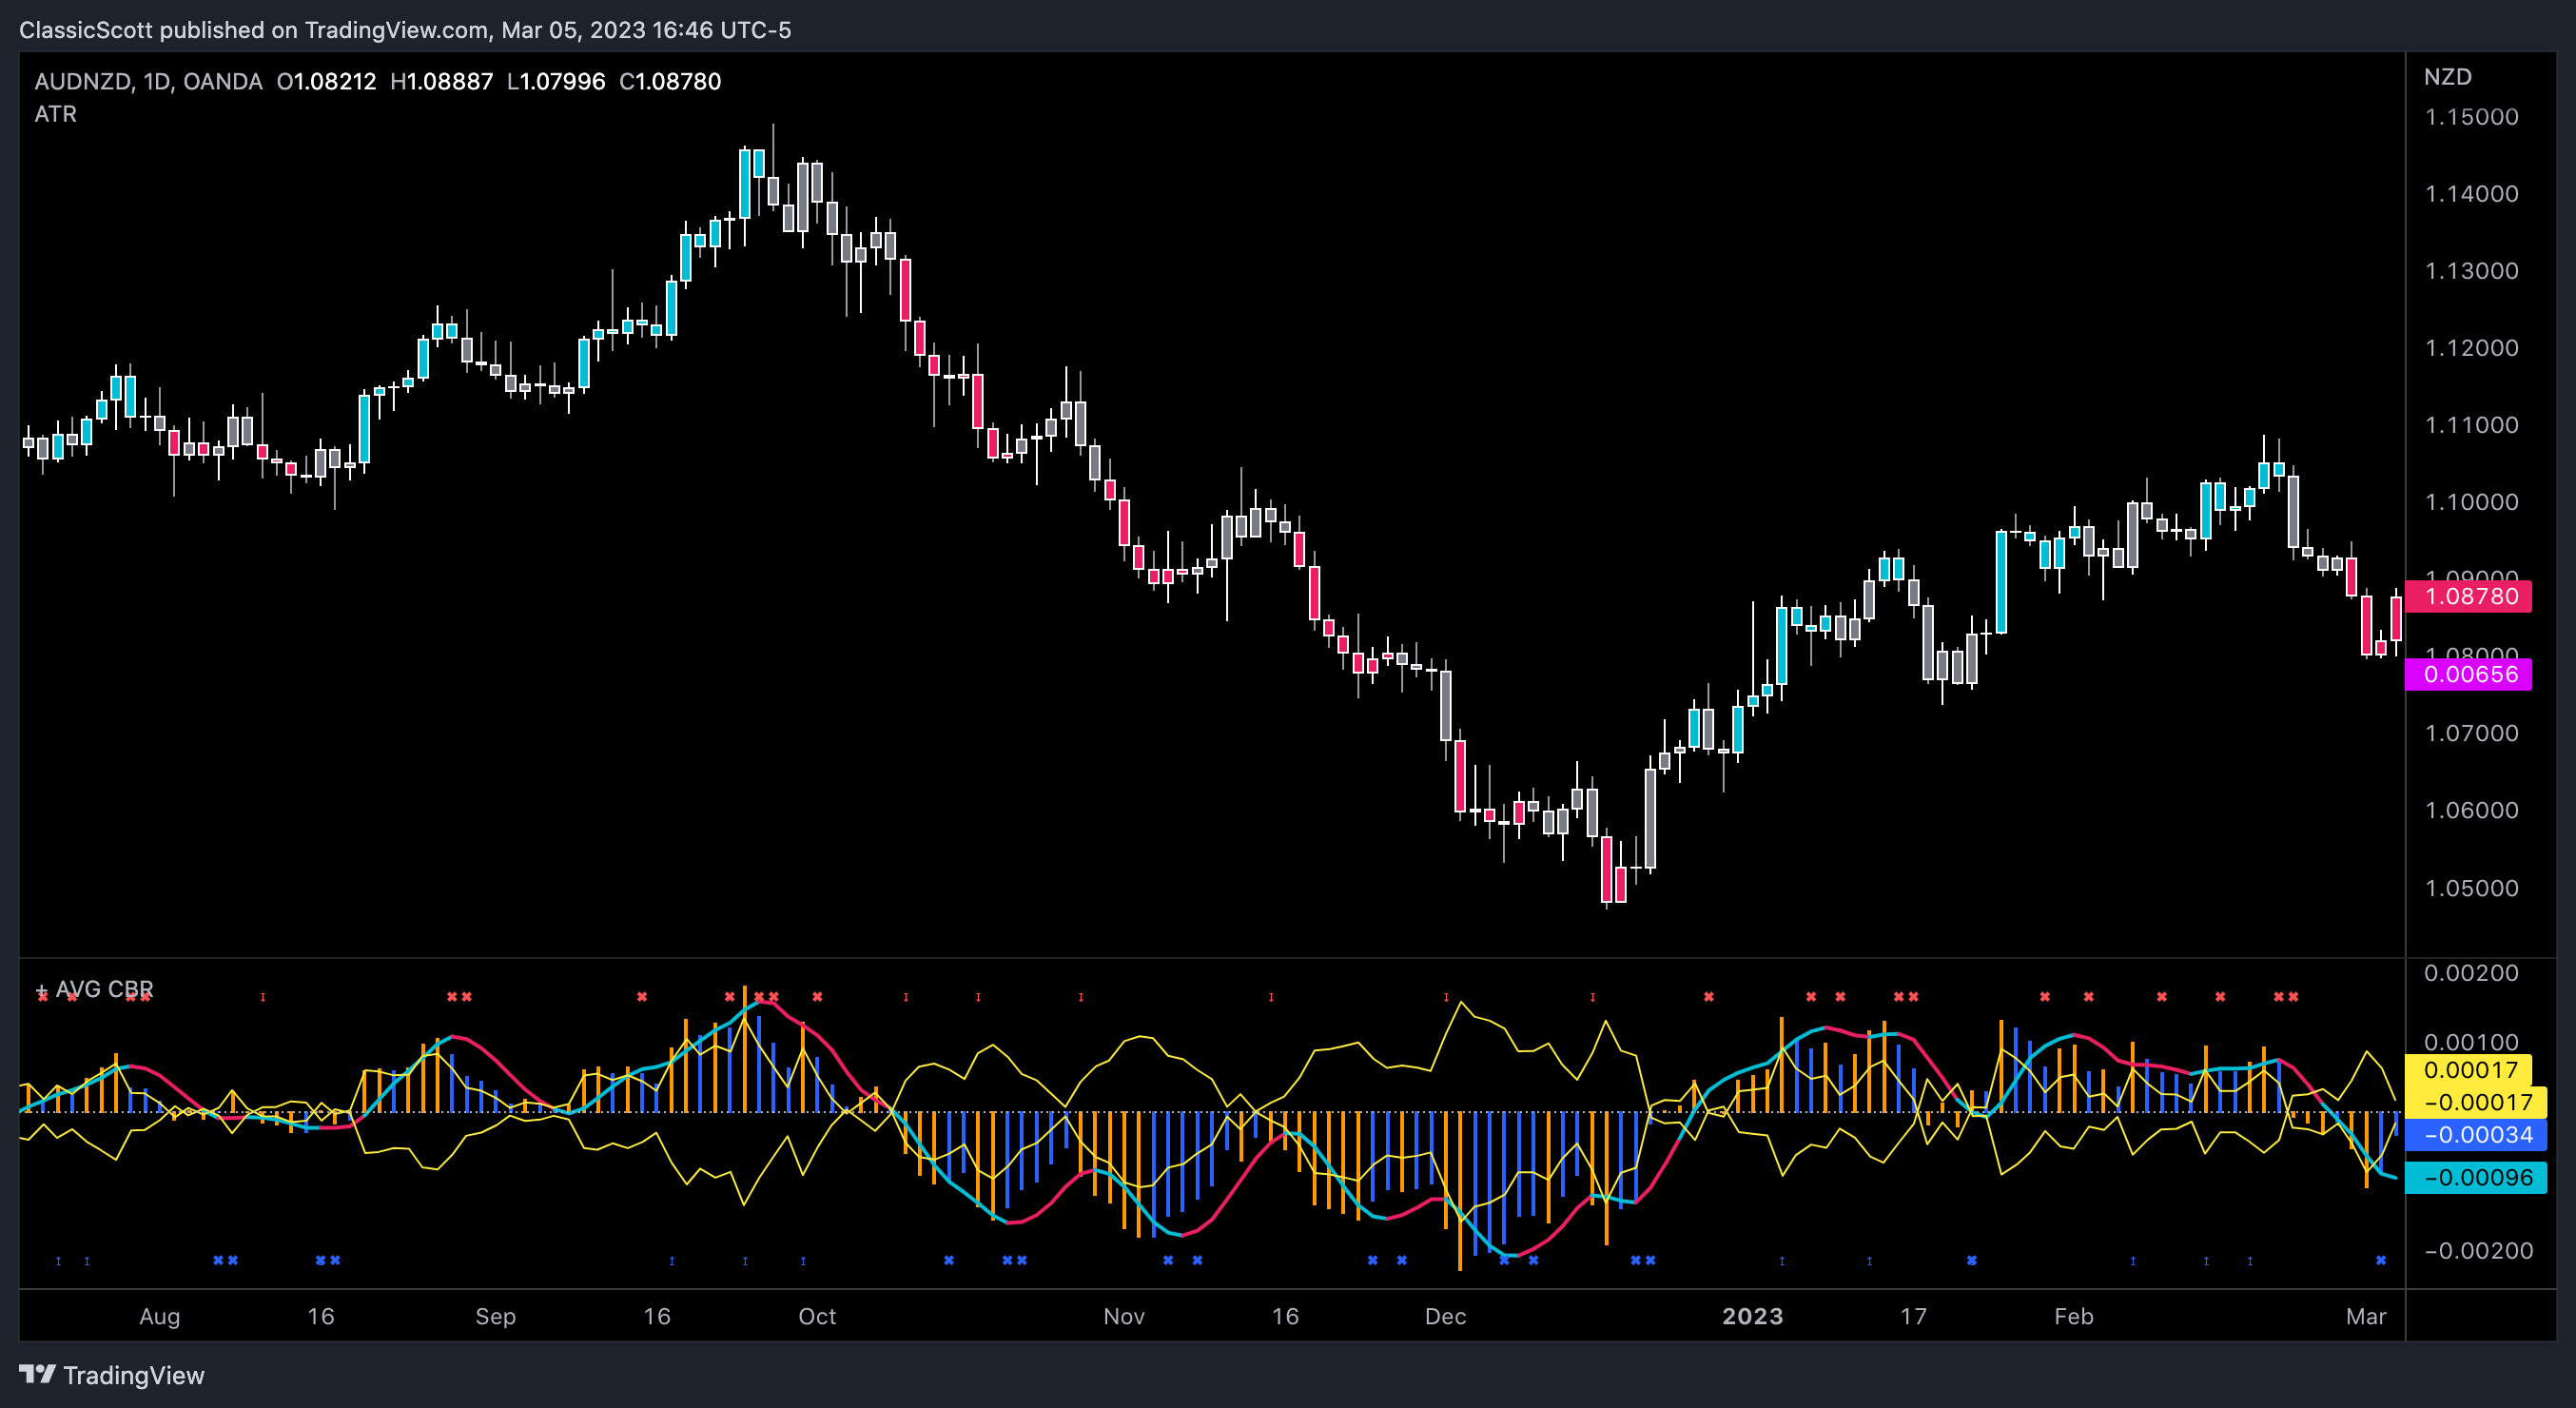Image resolution: width=2576 pixels, height=1408 pixels.
Task: Click the TradingView logo icon
Action: tap(37, 1374)
